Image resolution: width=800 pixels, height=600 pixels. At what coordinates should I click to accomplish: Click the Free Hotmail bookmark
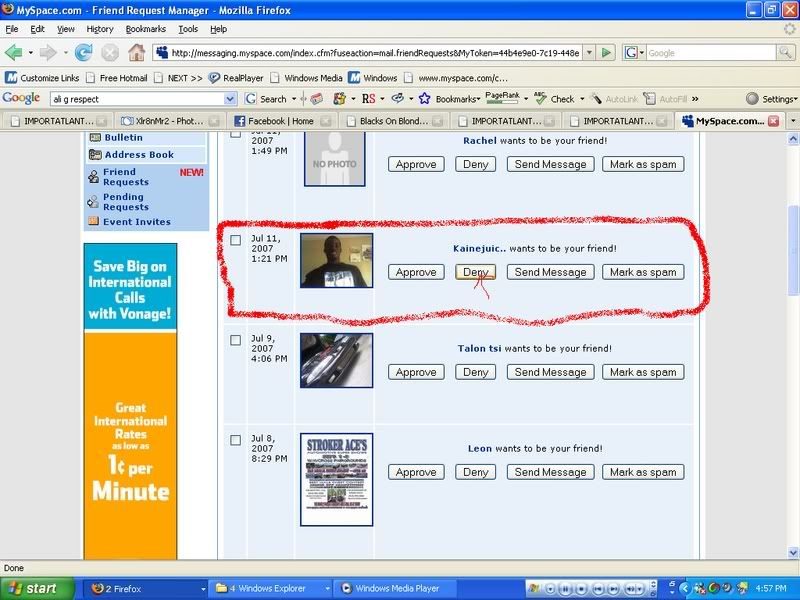(117, 78)
